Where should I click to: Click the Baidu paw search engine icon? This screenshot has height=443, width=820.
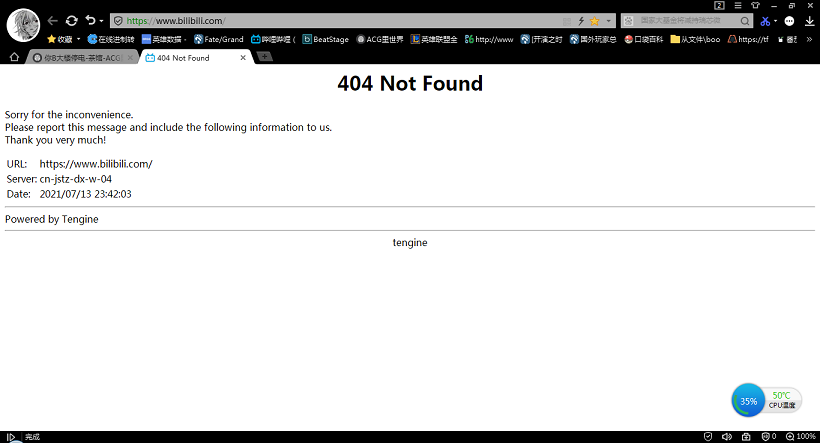click(629, 21)
